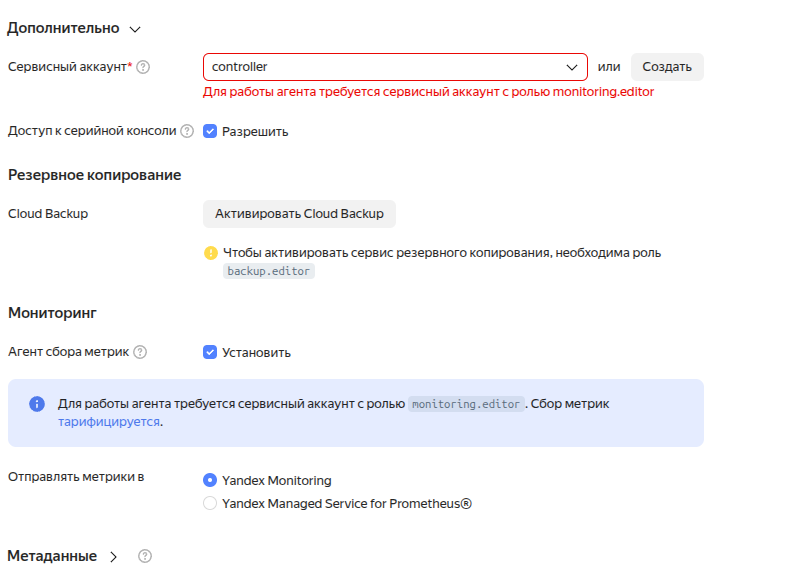The height and width of the screenshot is (588, 788).
Task: Collapse the Дополнительно section
Action: click(135, 29)
